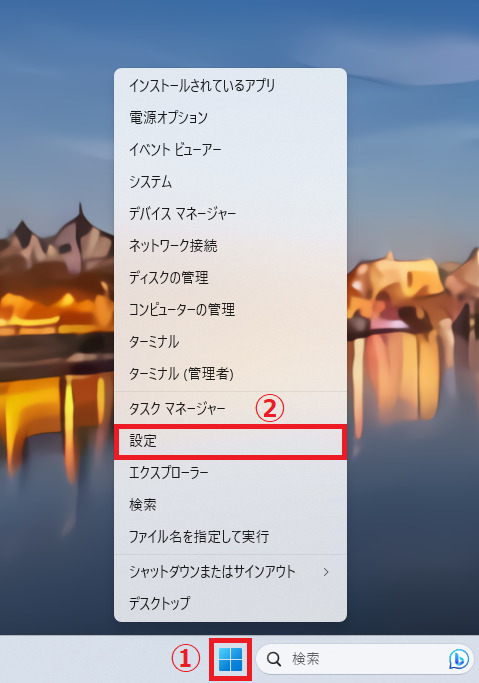Open 設定 from the context menu
The image size is (479, 683).
pyautogui.click(x=230, y=441)
